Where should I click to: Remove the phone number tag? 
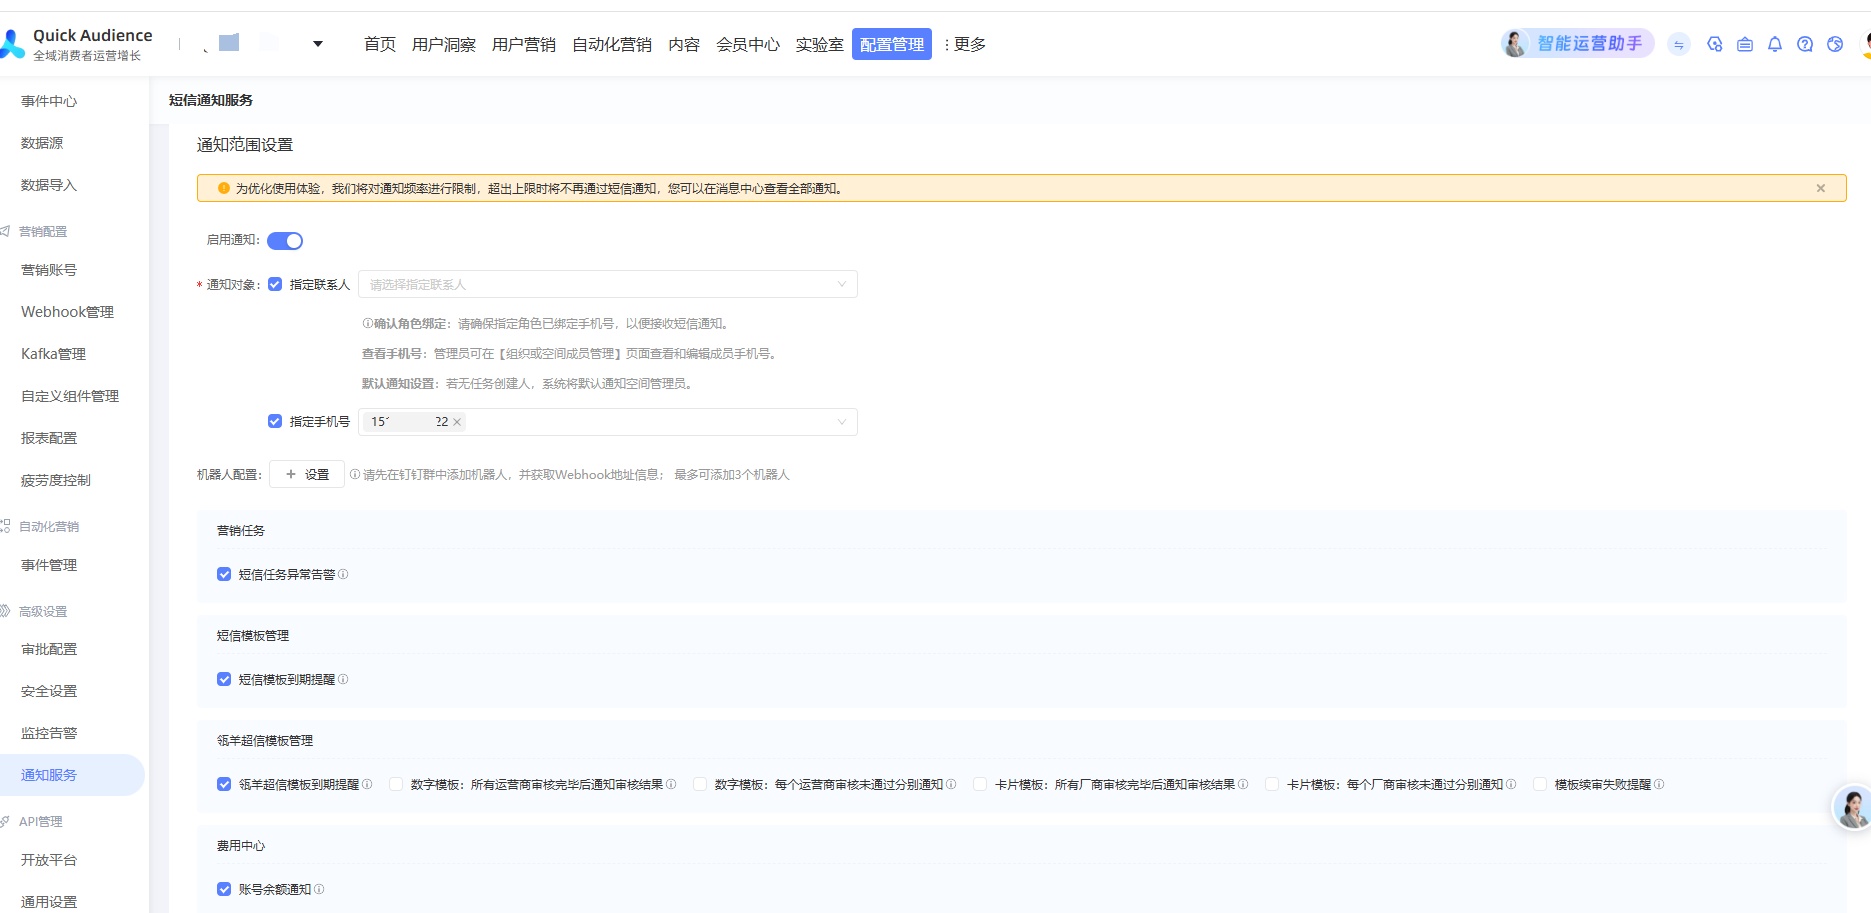457,422
